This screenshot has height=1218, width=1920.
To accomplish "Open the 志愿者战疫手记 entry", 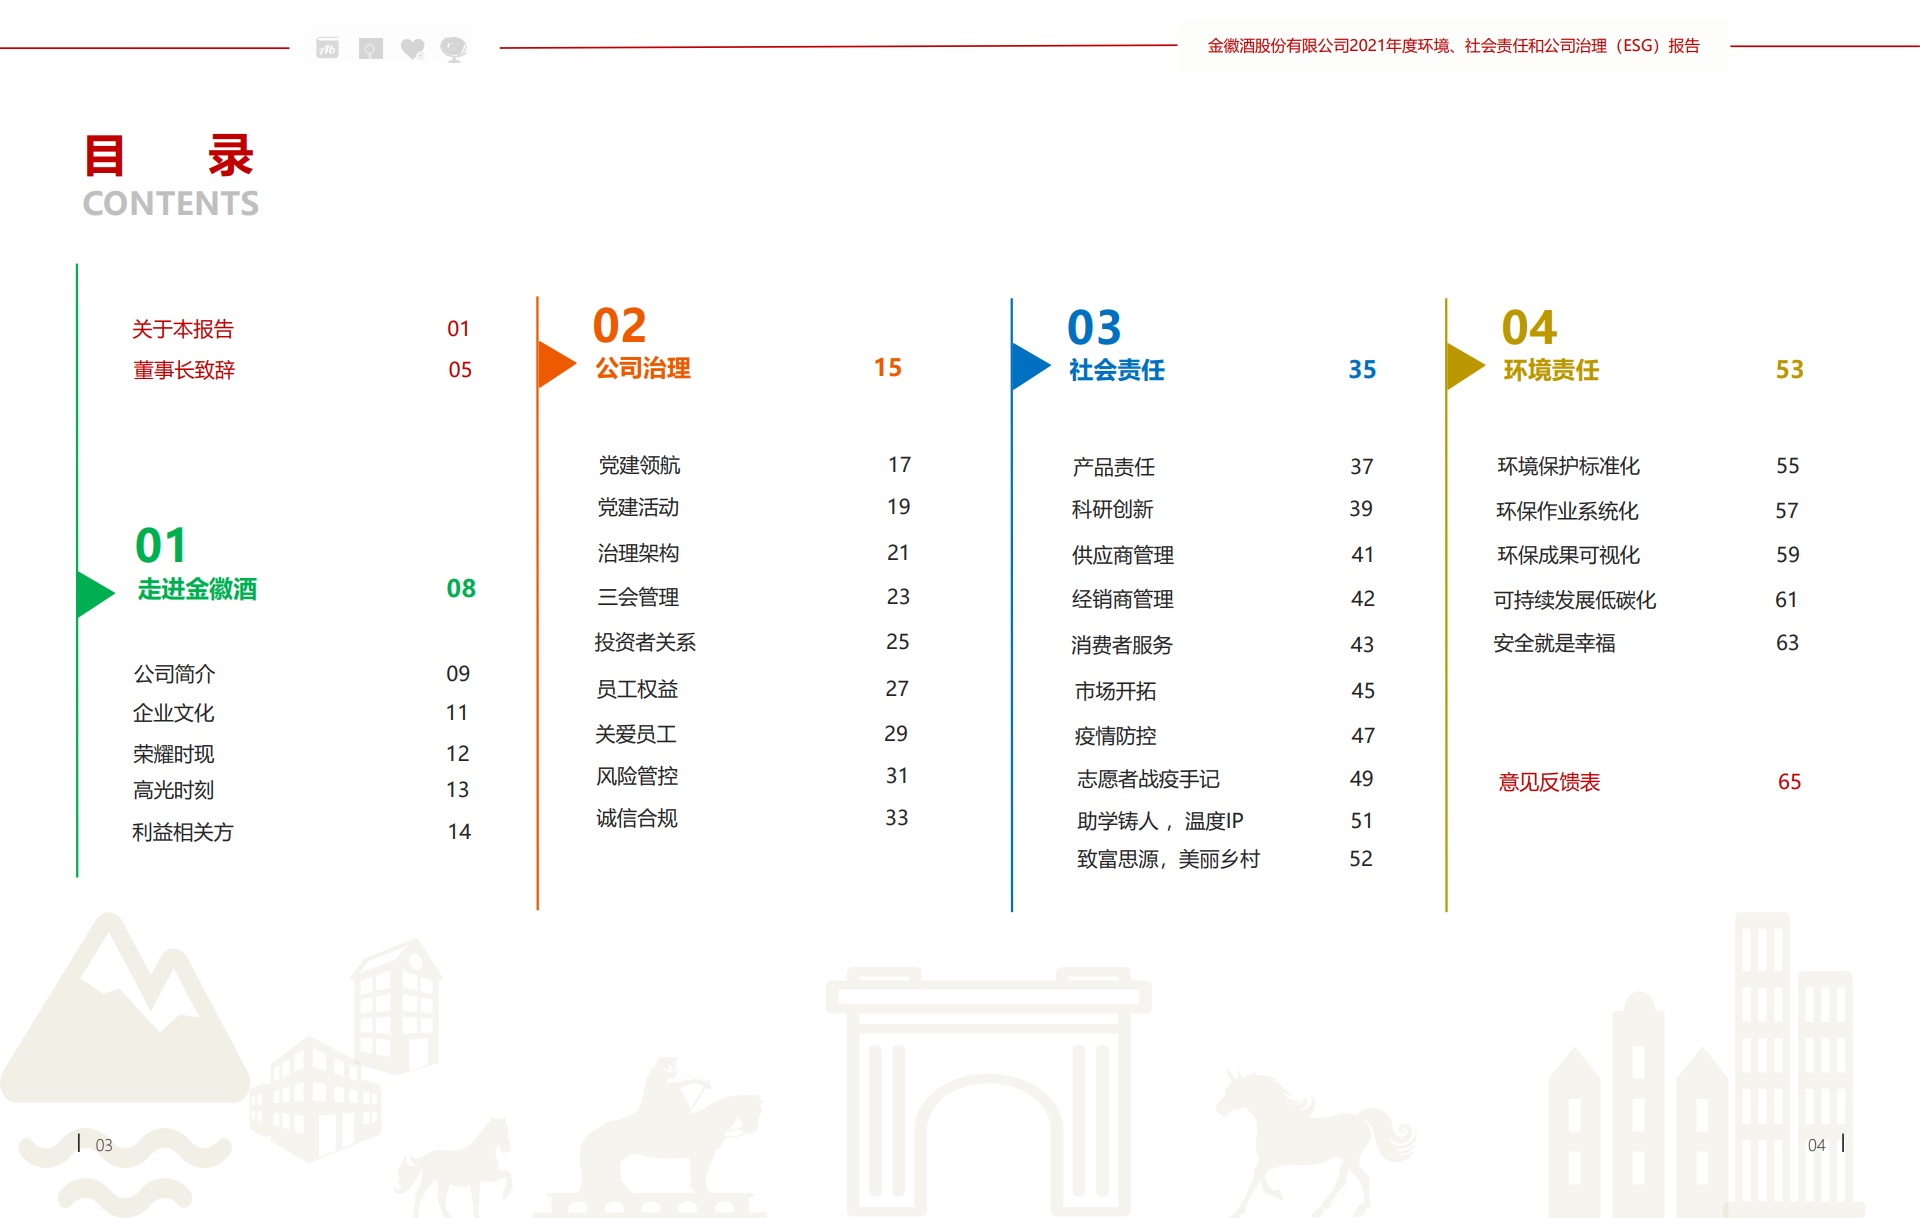I will coord(1148,779).
